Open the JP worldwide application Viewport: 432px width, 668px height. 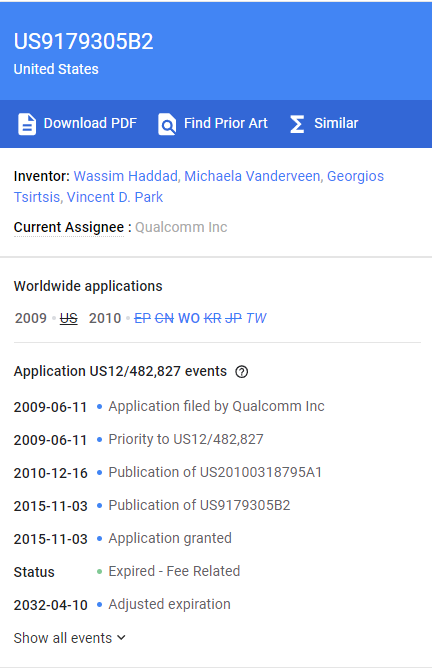(233, 318)
